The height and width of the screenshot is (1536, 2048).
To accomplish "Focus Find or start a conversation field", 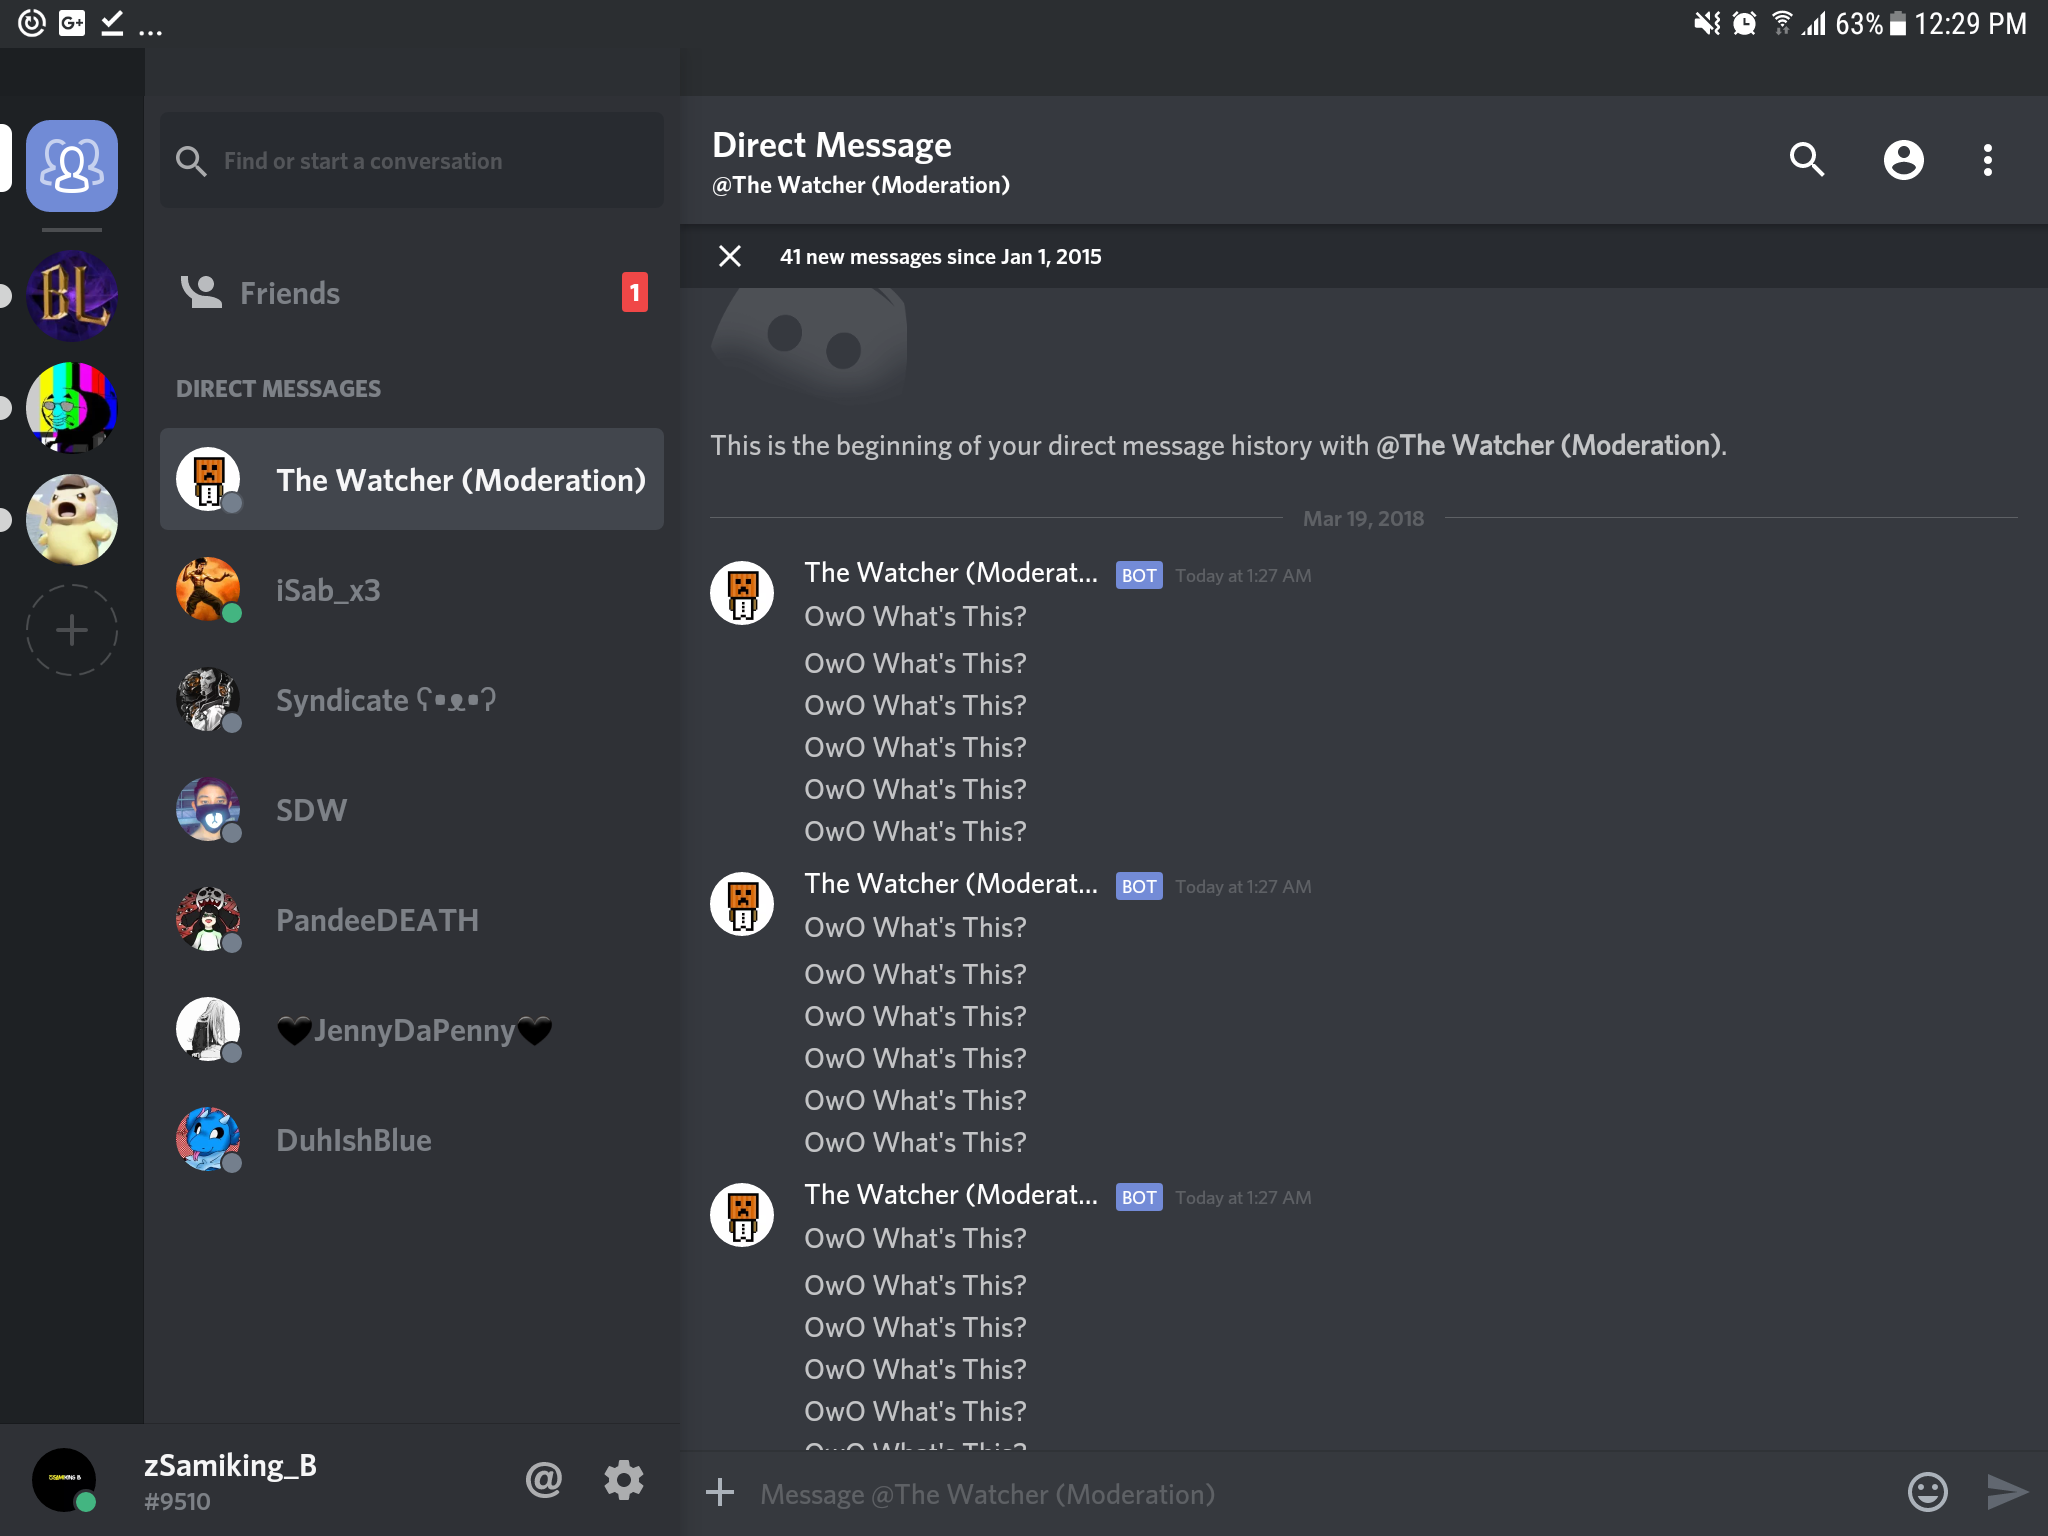I will click(x=412, y=161).
